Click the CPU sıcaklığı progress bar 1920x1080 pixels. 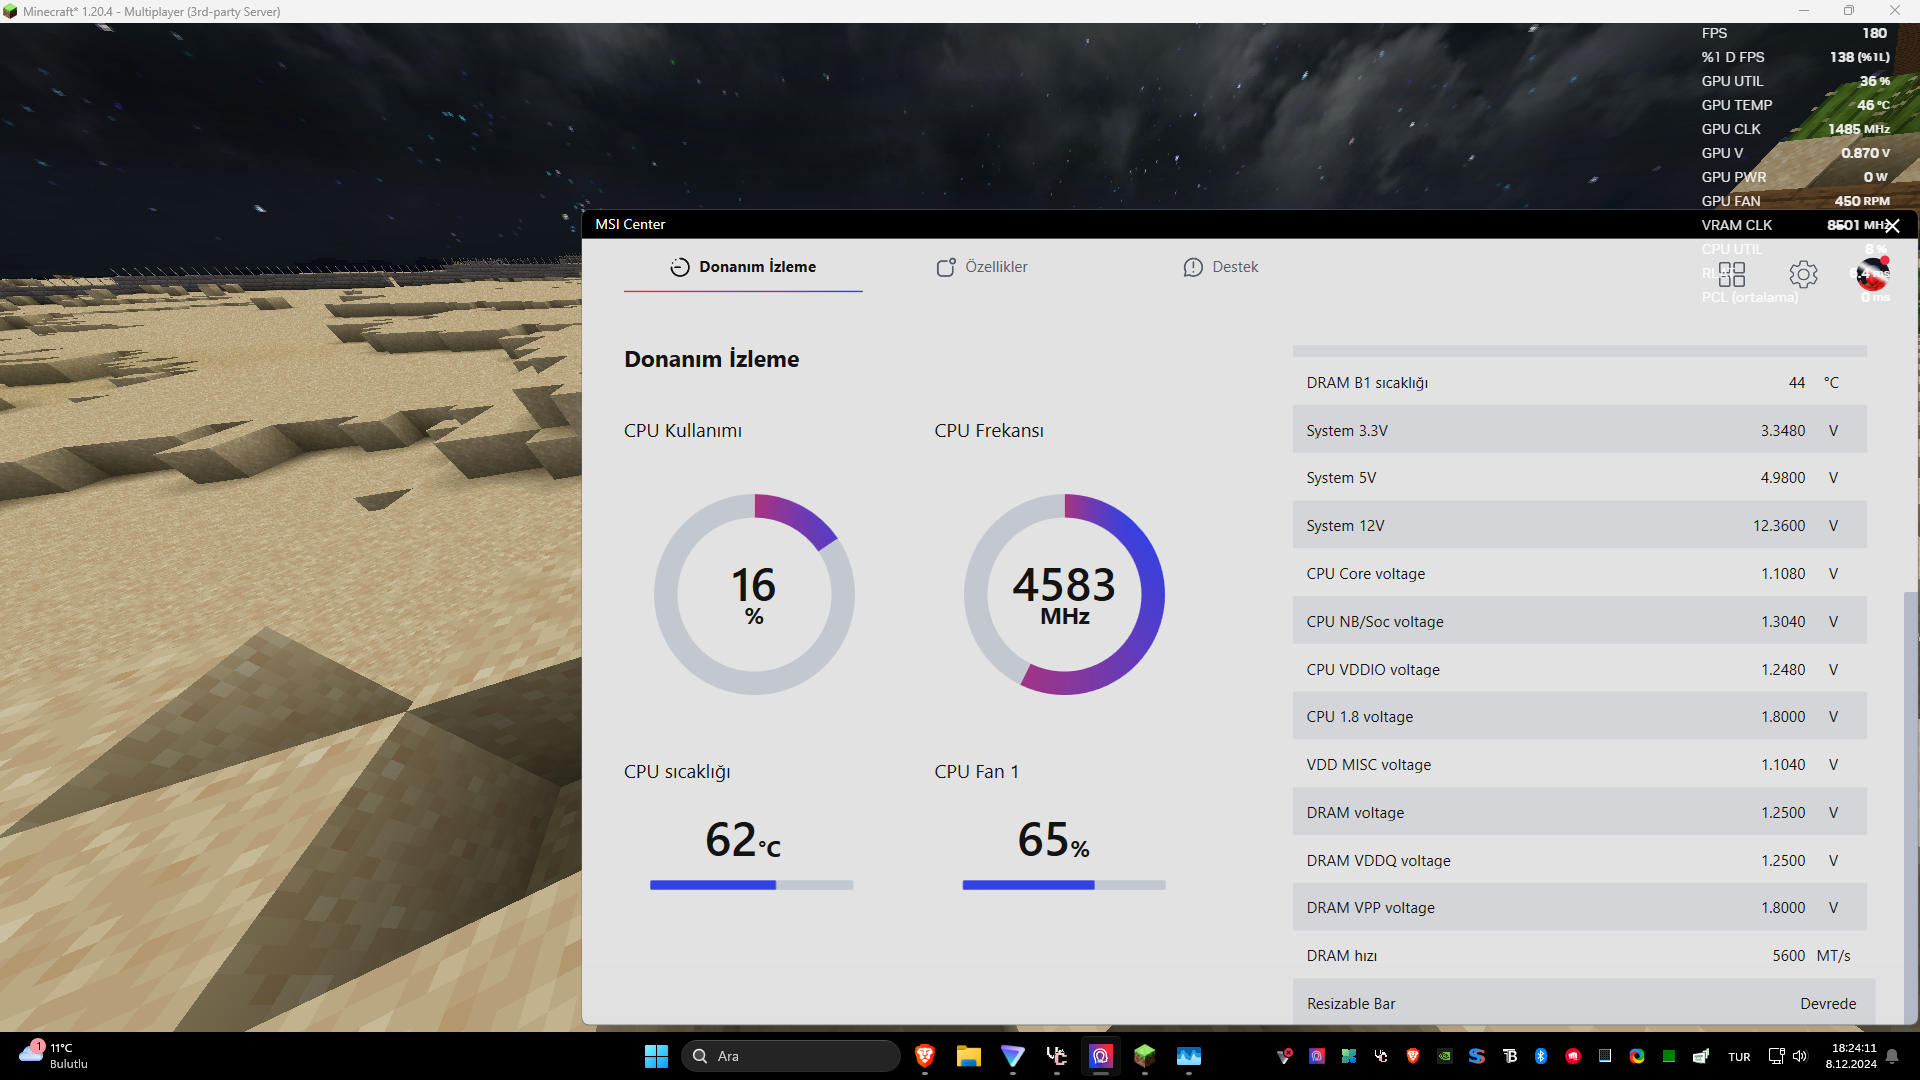pyautogui.click(x=751, y=885)
